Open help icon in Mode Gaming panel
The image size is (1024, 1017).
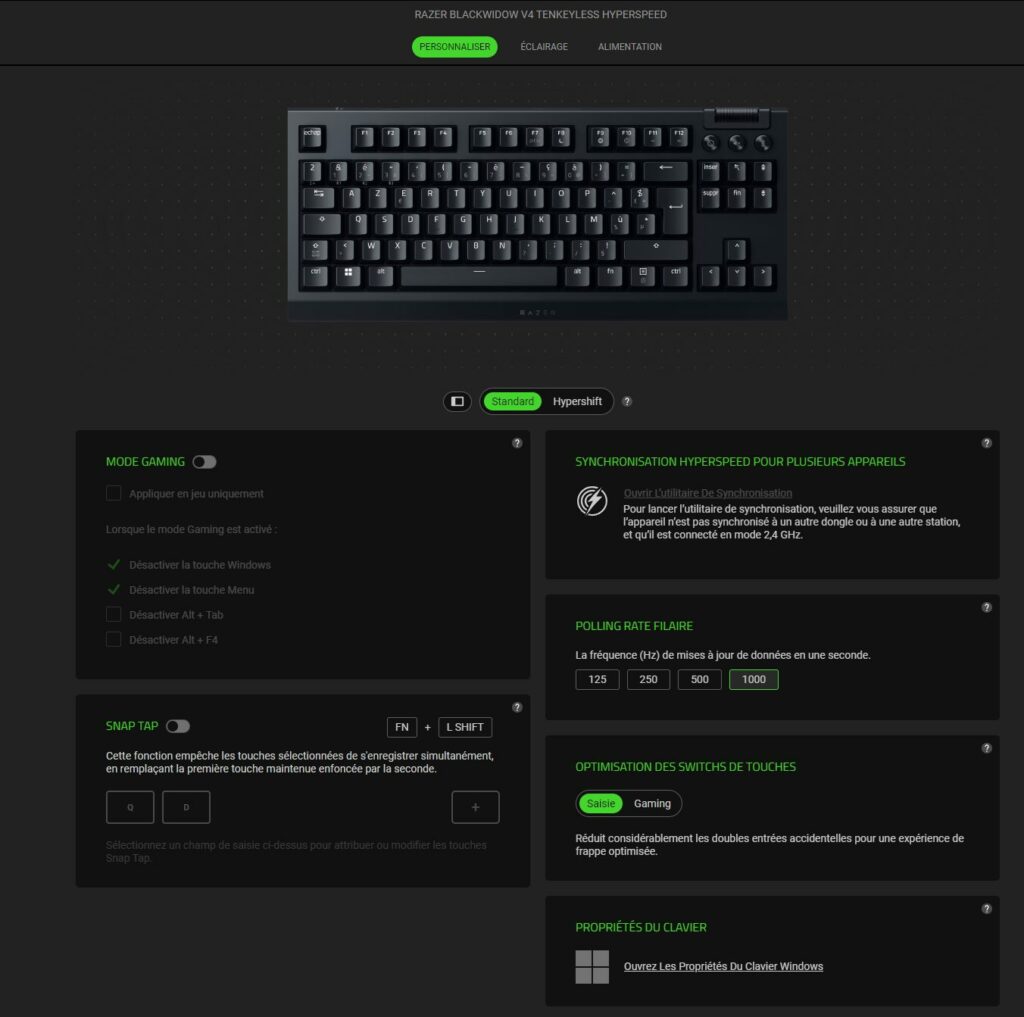click(517, 443)
